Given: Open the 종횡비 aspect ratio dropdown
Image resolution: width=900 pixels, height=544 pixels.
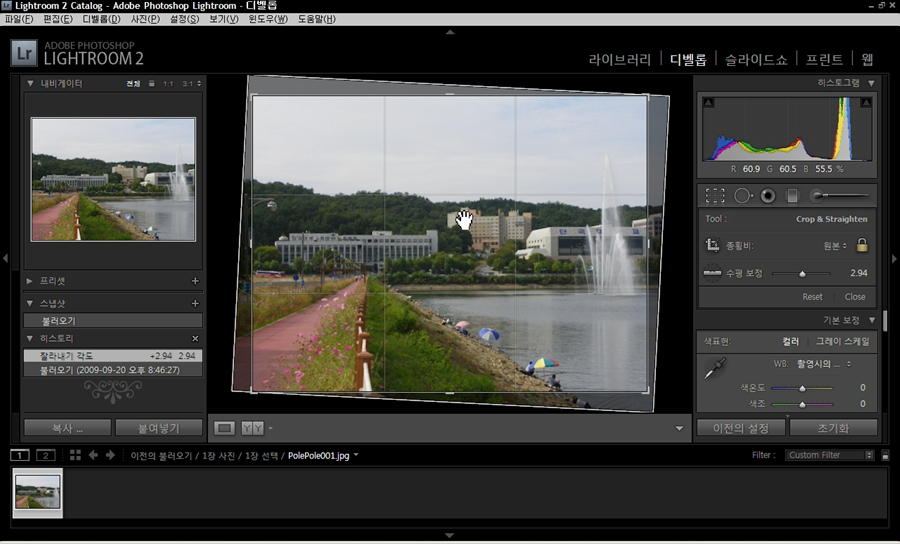Looking at the screenshot, I should [x=834, y=245].
